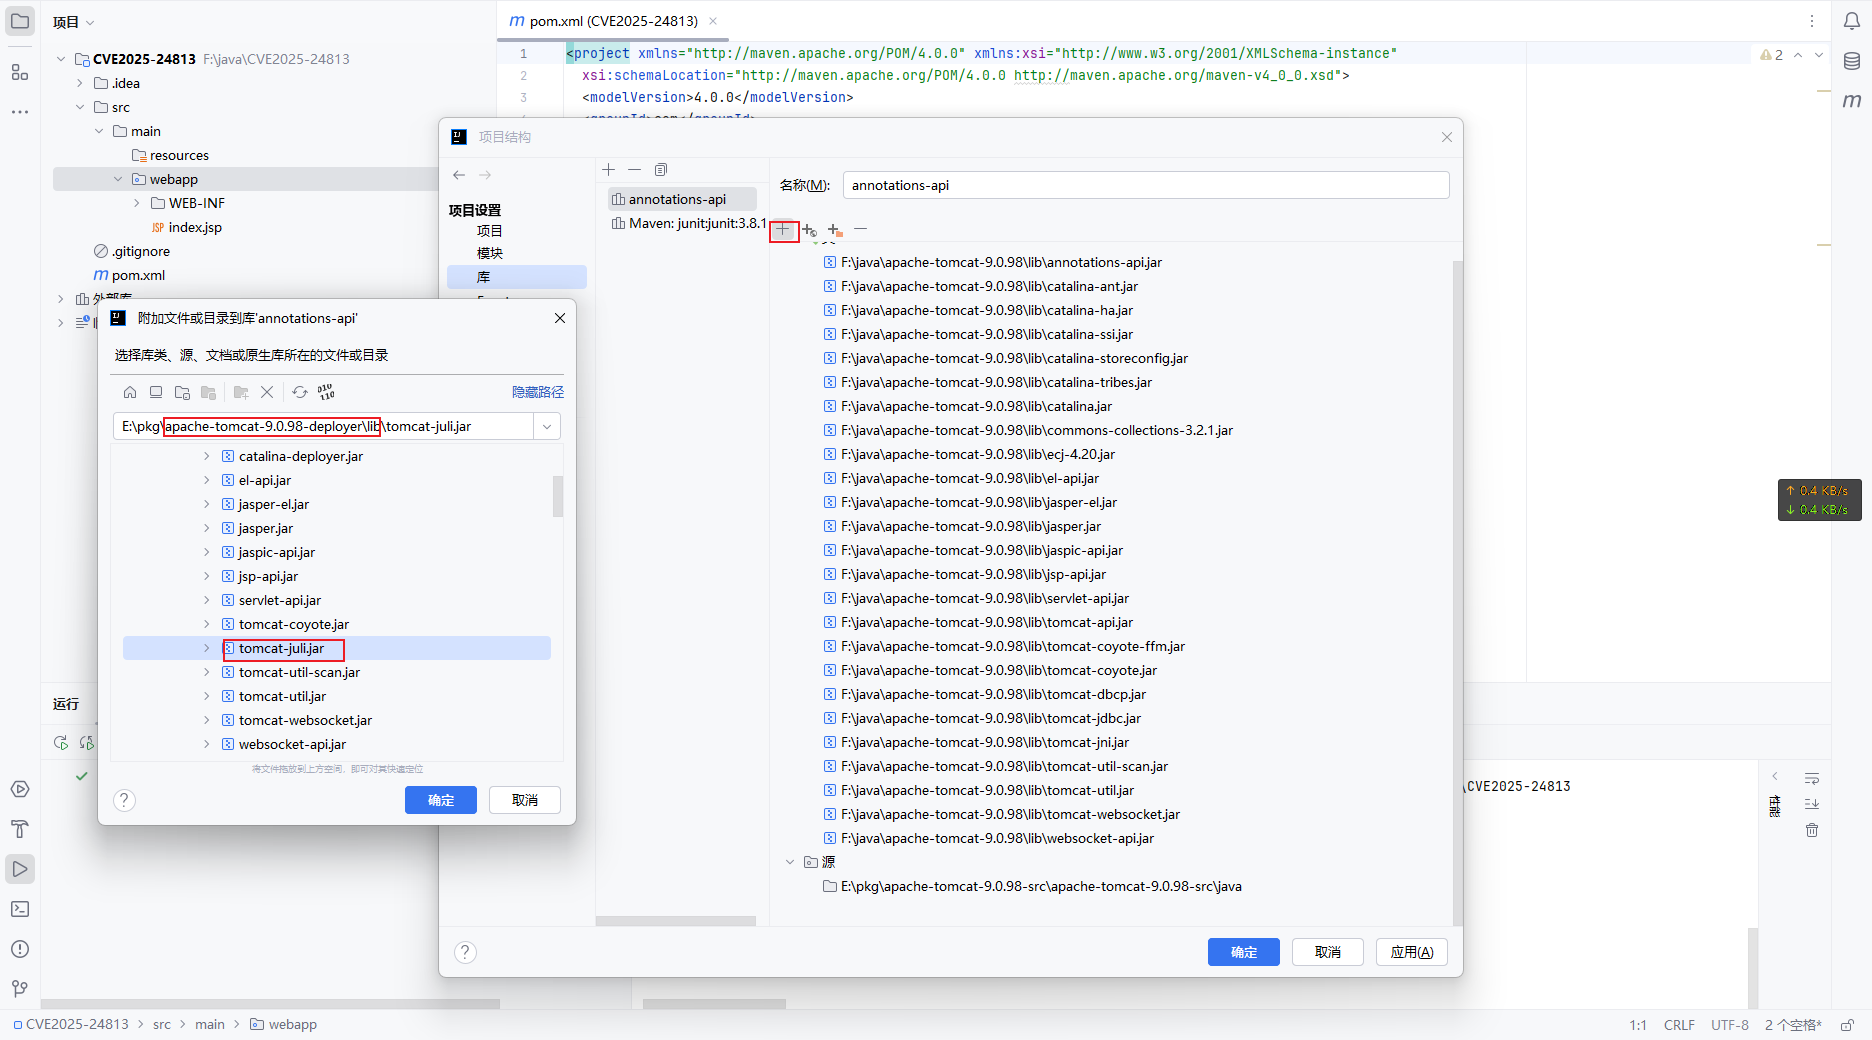Confirm the attach files dialog with 确定
The height and width of the screenshot is (1040, 1872).
click(441, 800)
